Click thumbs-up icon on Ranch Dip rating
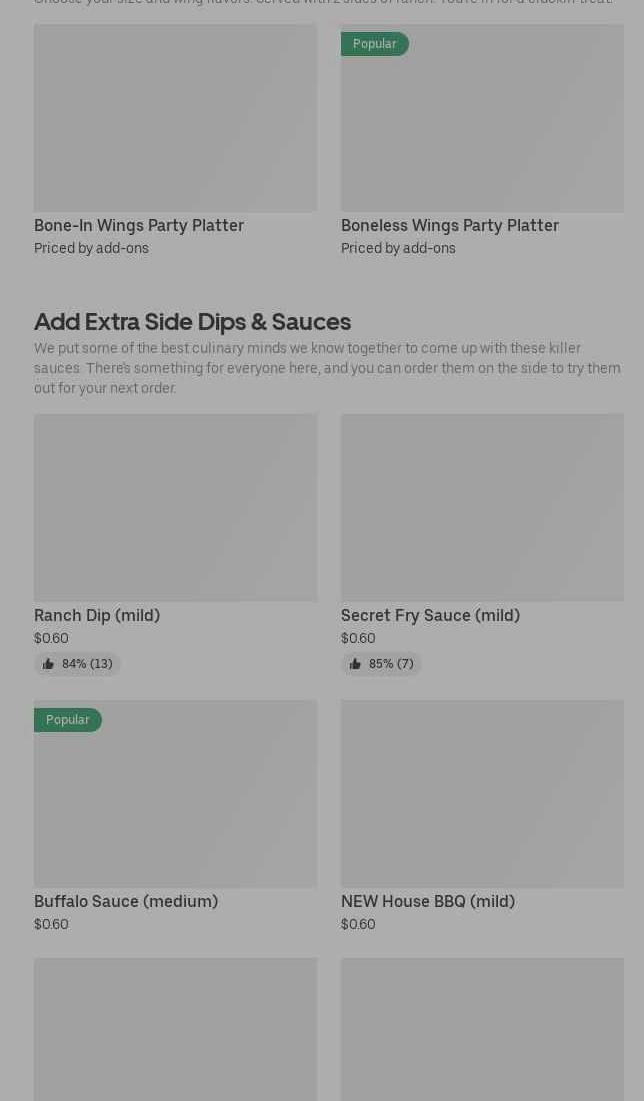The width and height of the screenshot is (644, 1101). pos(48,664)
